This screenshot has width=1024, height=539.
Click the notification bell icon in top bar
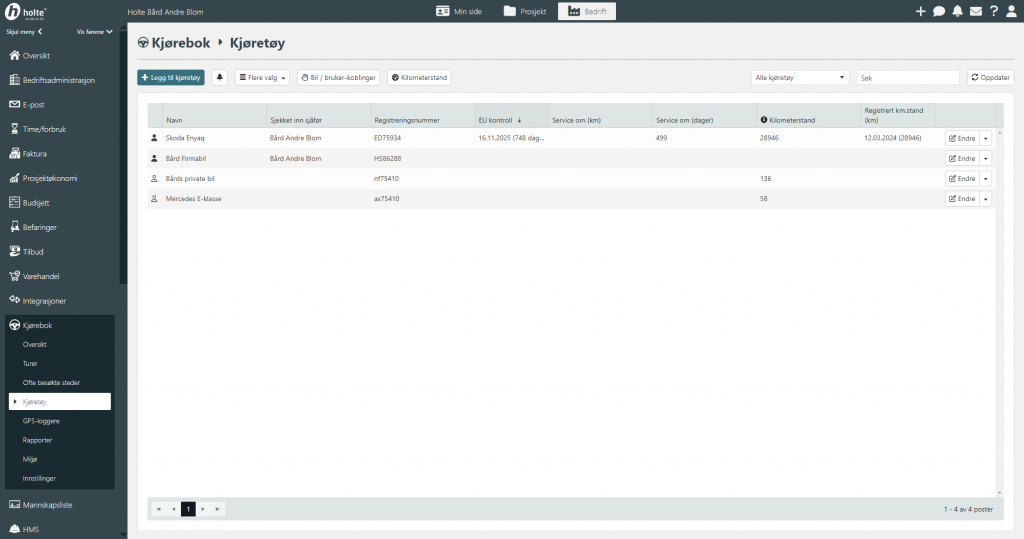(957, 11)
